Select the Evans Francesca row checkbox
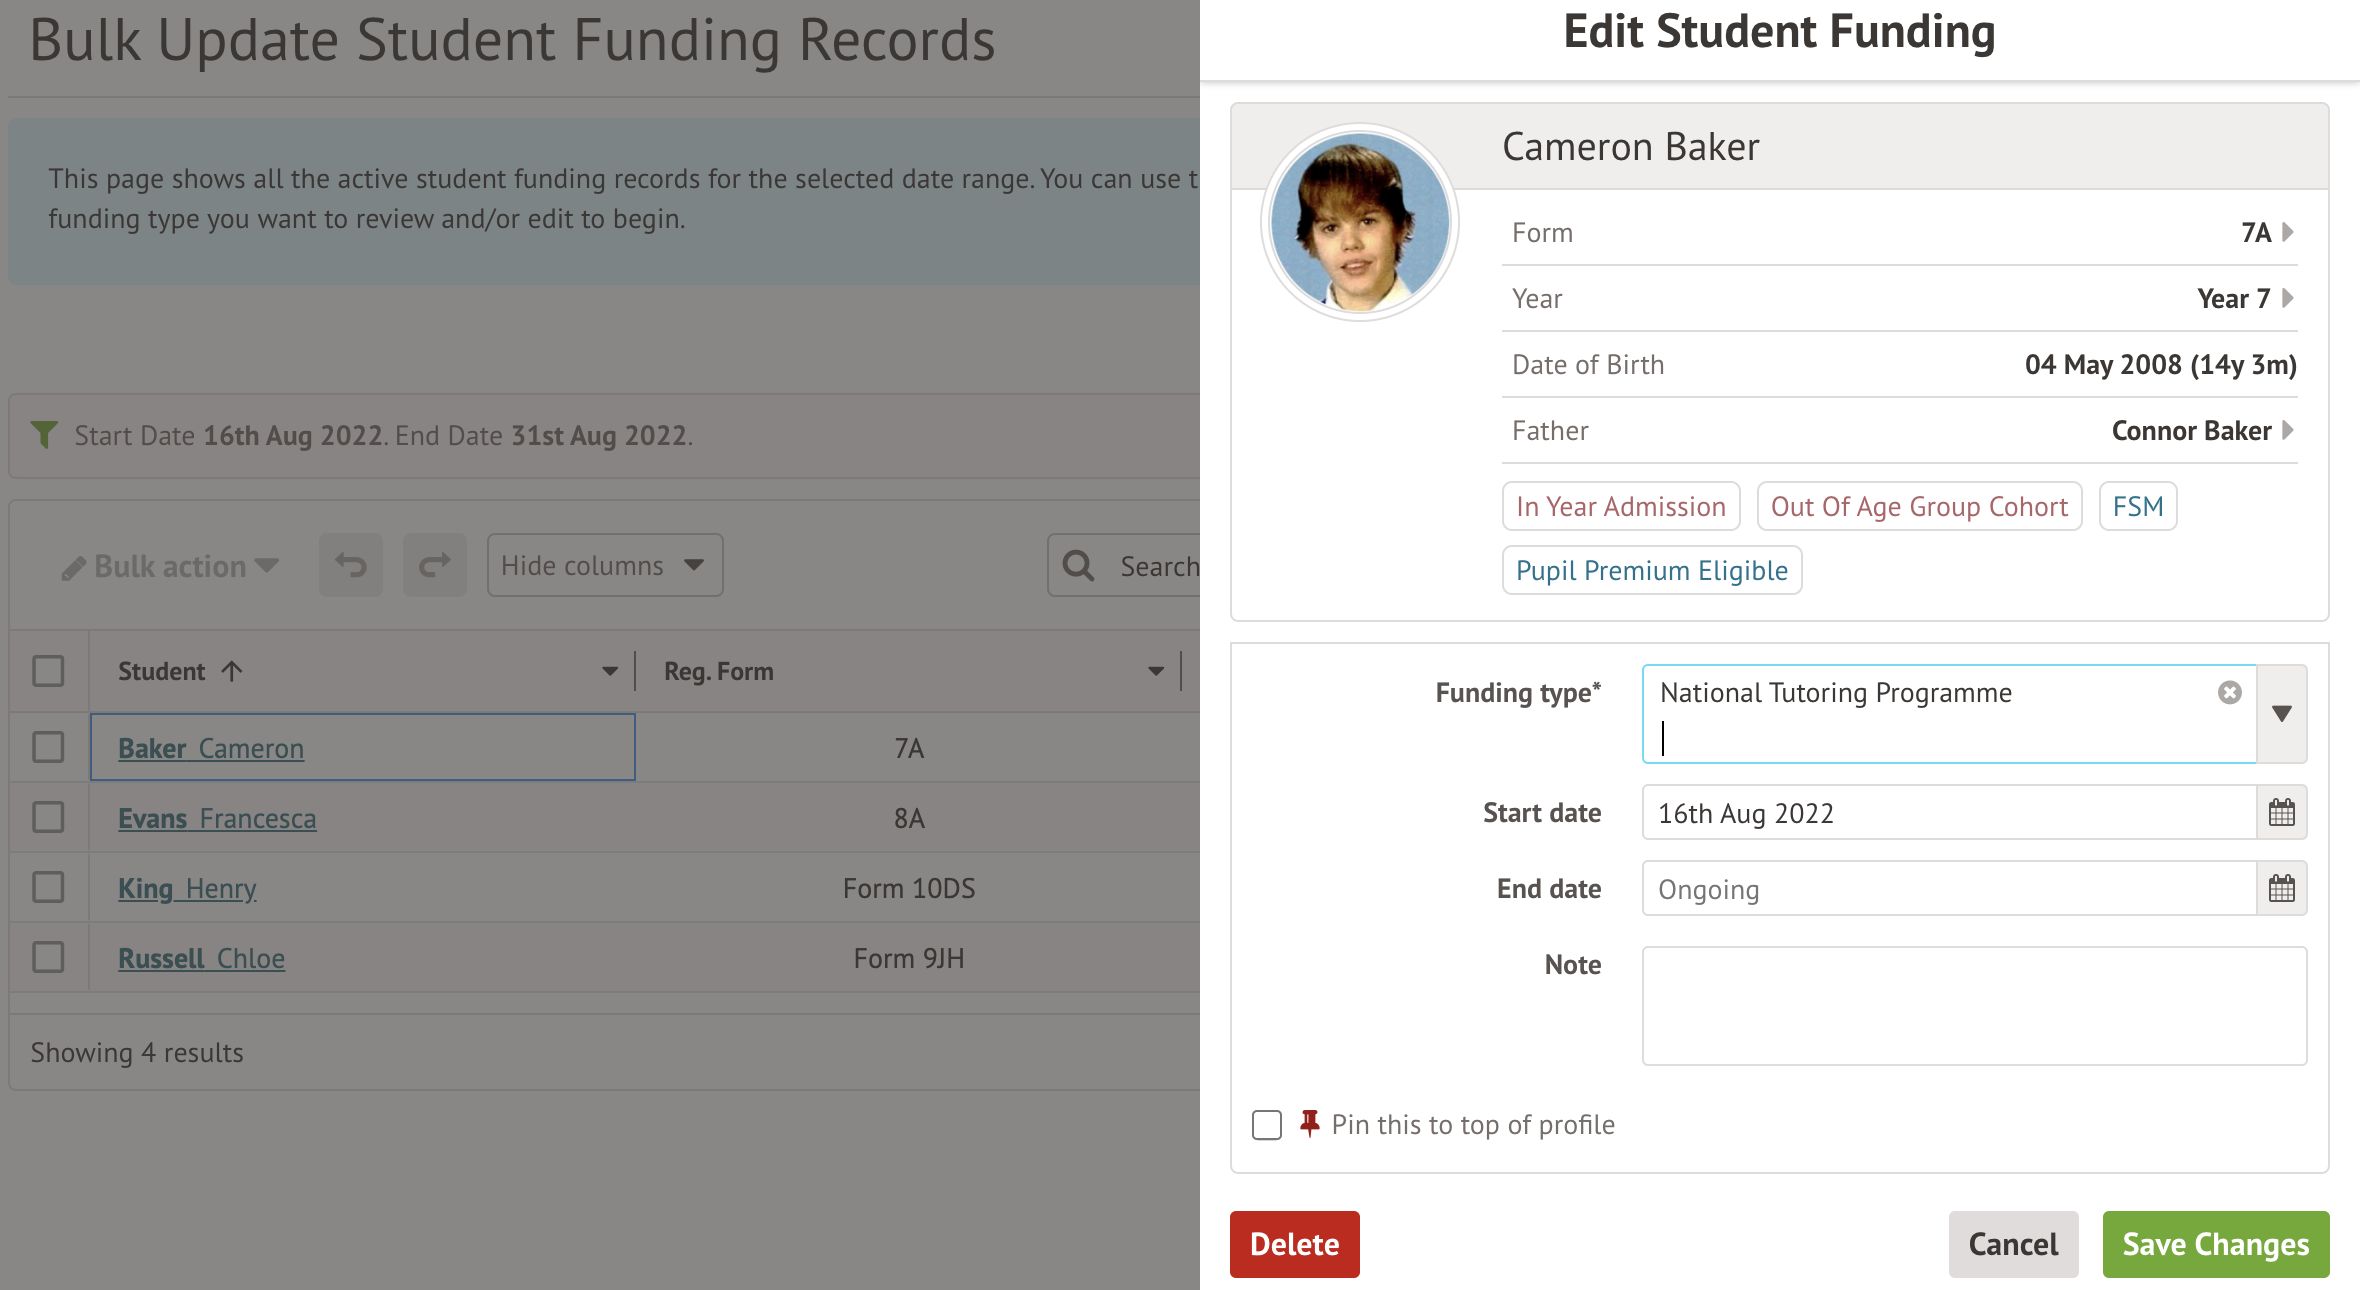 [48, 818]
